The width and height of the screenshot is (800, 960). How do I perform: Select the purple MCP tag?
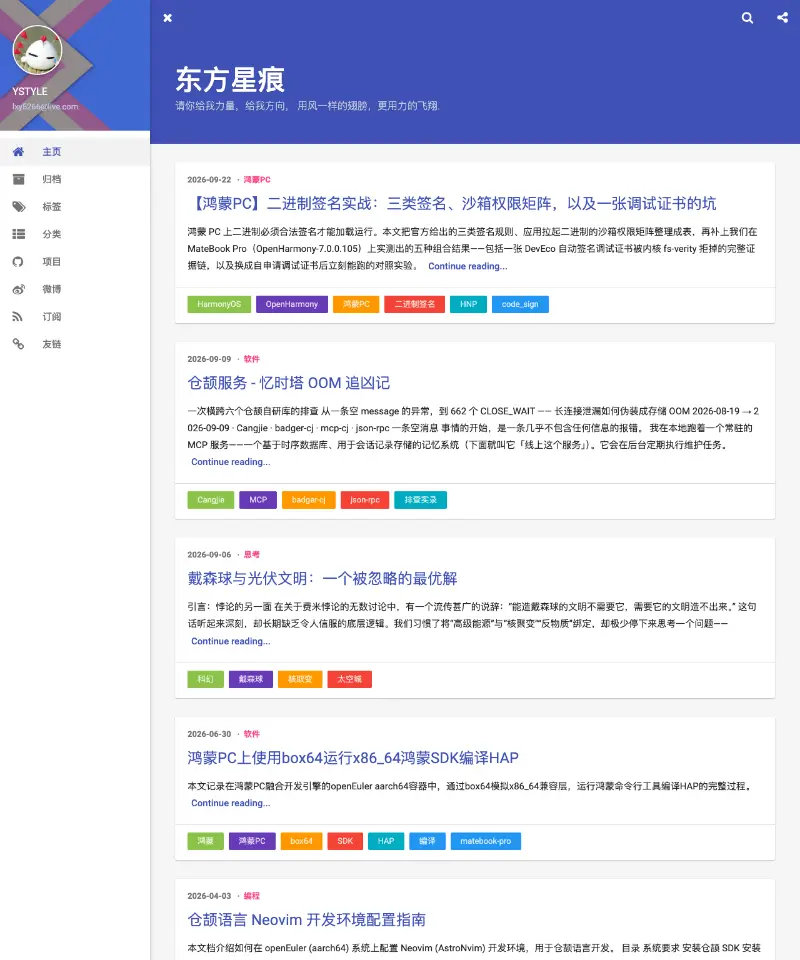[258, 500]
